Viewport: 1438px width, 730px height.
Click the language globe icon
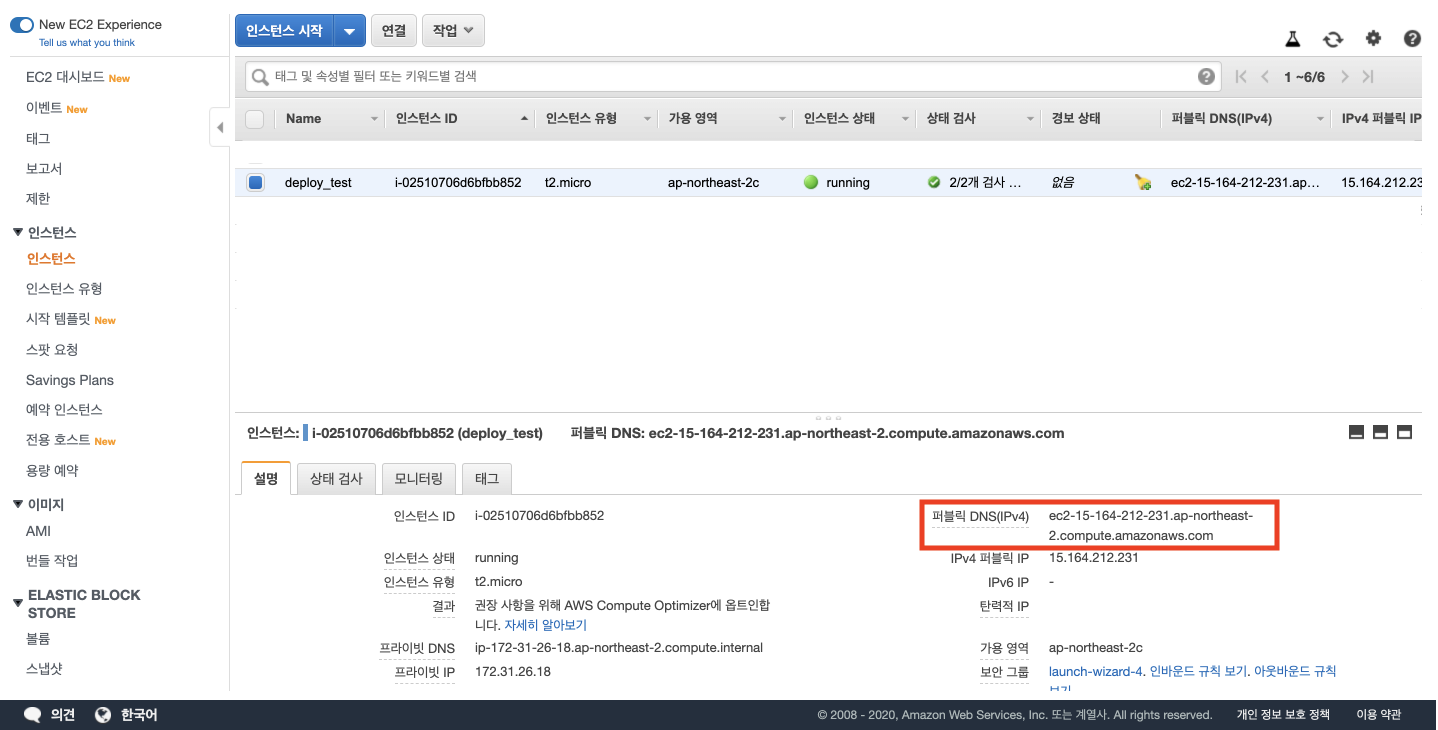(x=102, y=715)
